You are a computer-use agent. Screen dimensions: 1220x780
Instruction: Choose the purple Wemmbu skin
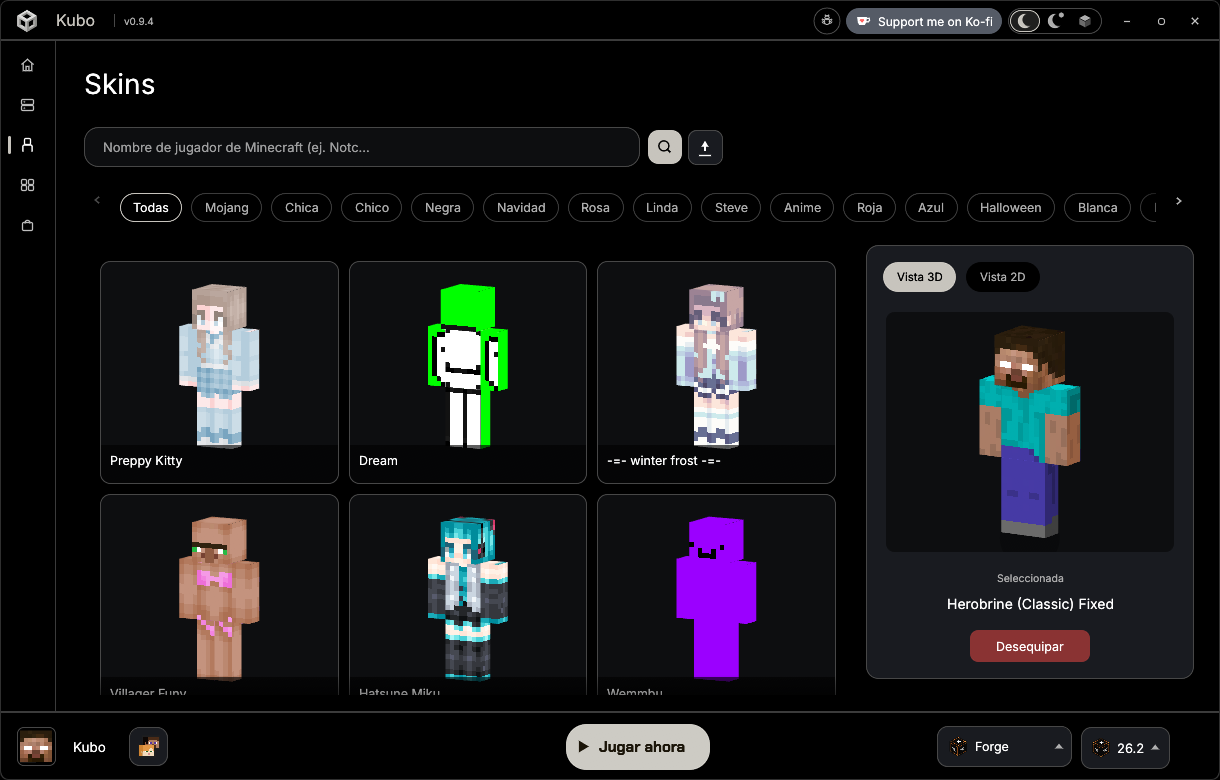point(716,594)
